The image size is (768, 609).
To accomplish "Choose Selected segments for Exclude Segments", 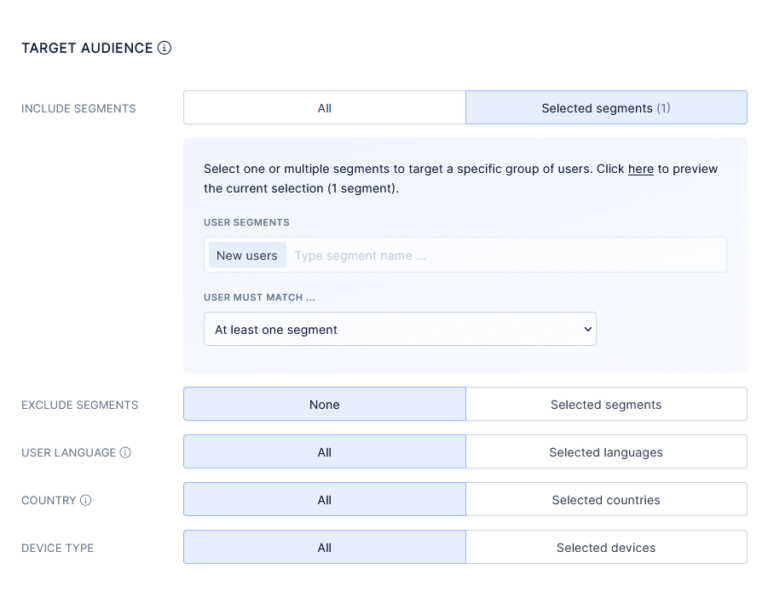I will [x=606, y=405].
